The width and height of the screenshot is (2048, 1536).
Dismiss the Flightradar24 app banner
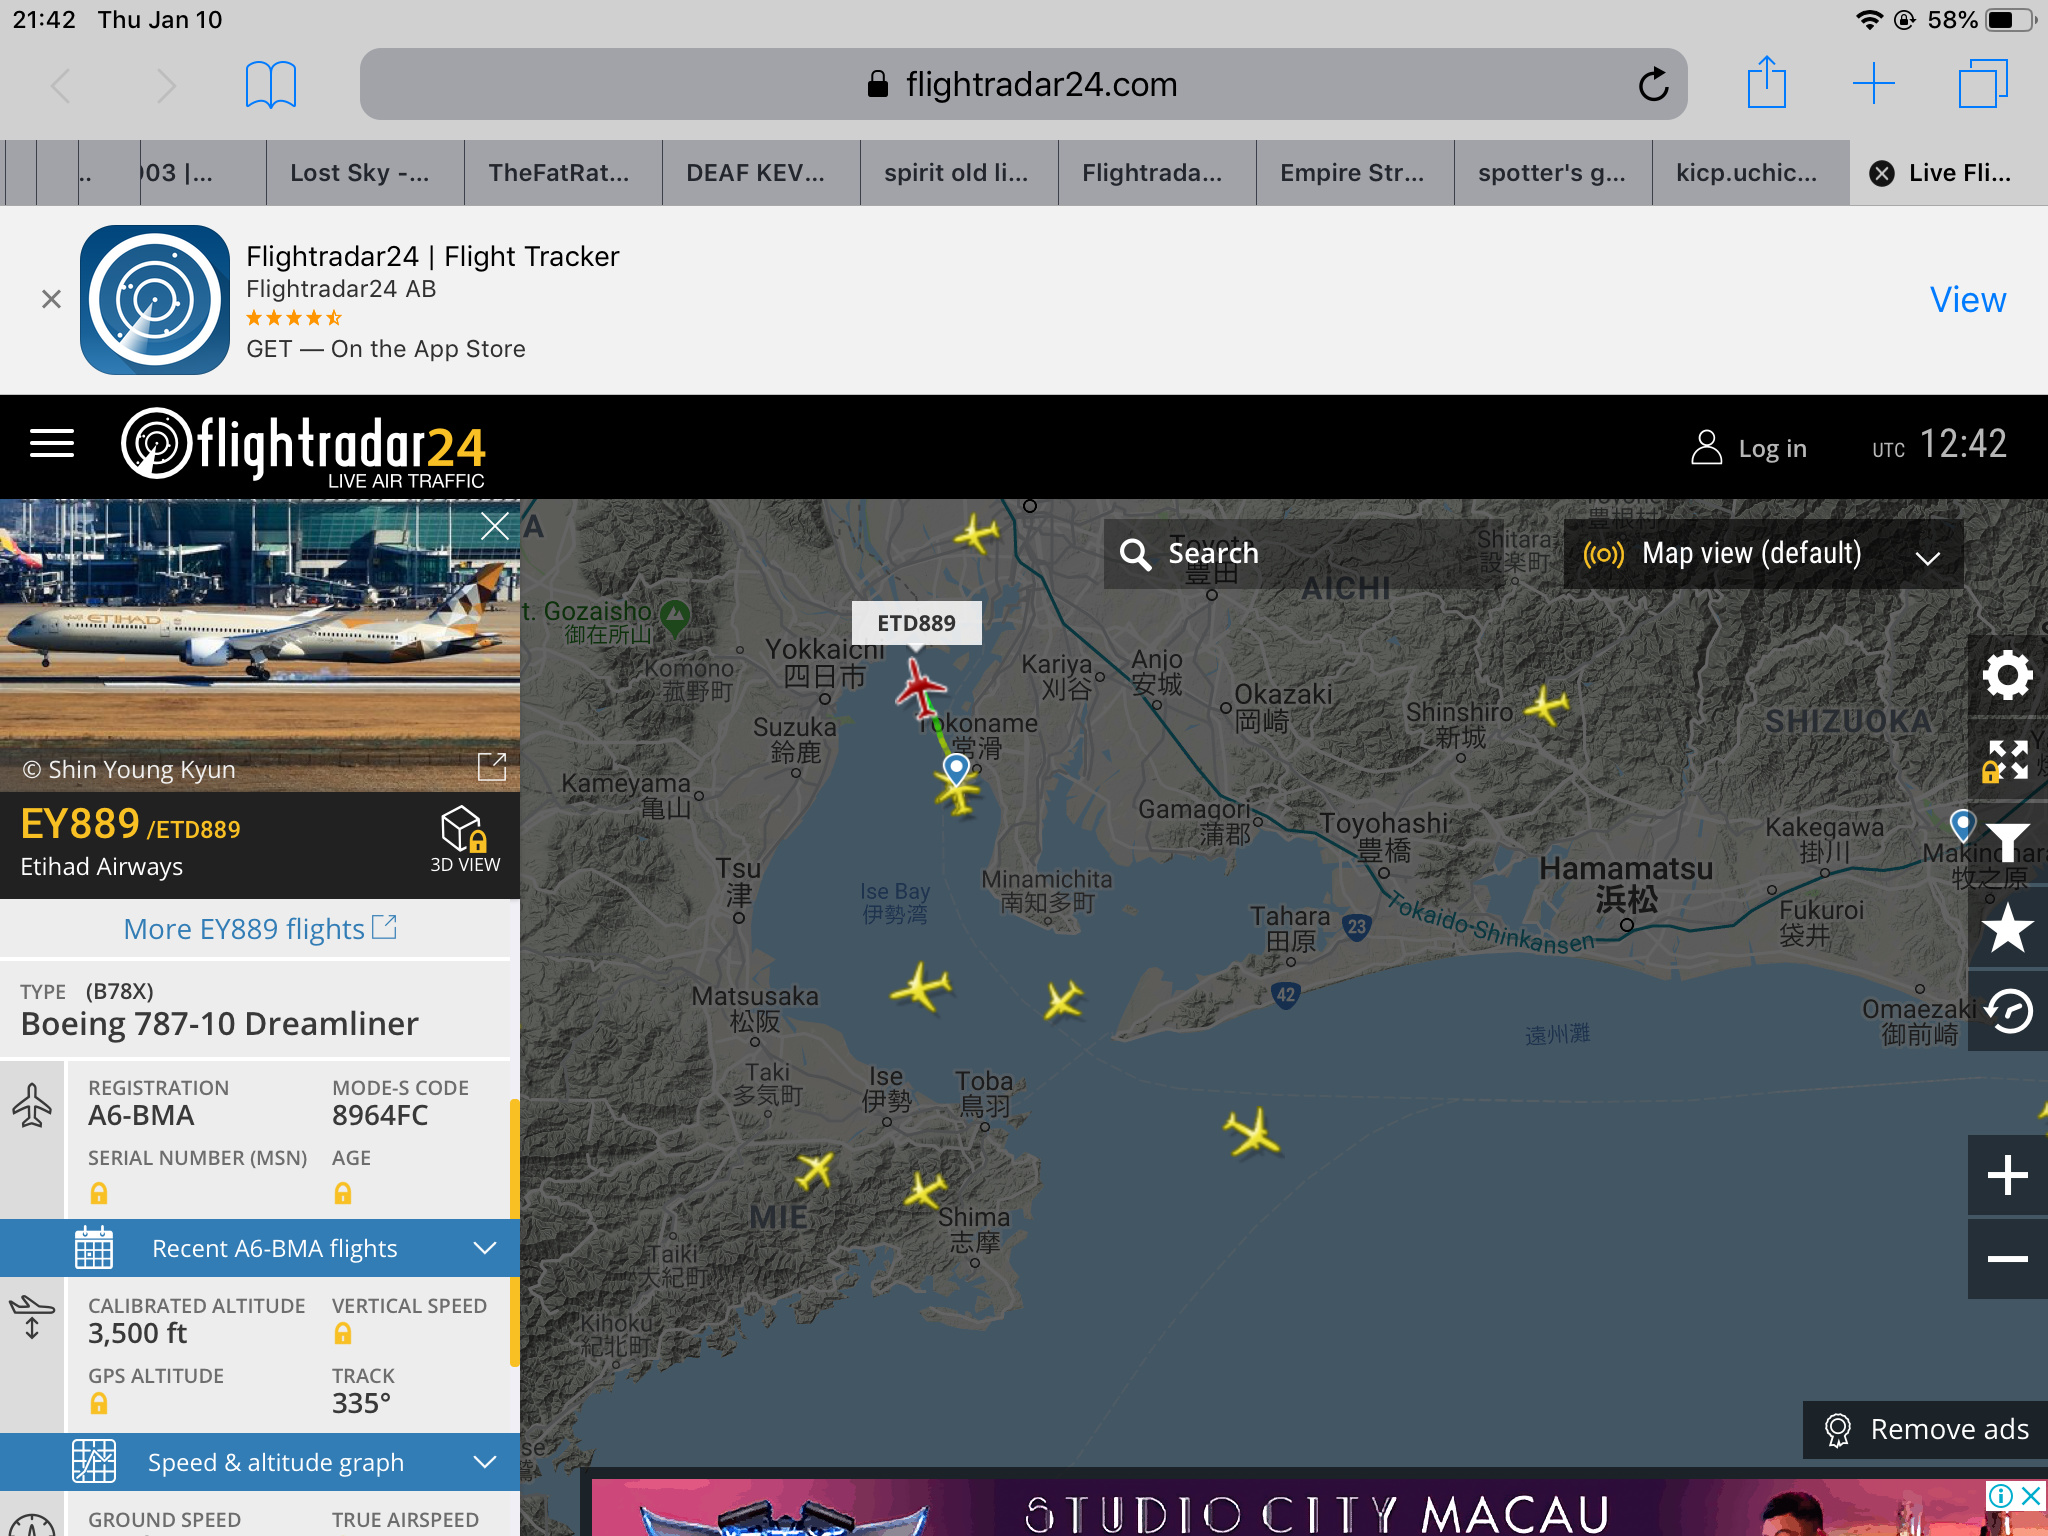[x=51, y=299]
